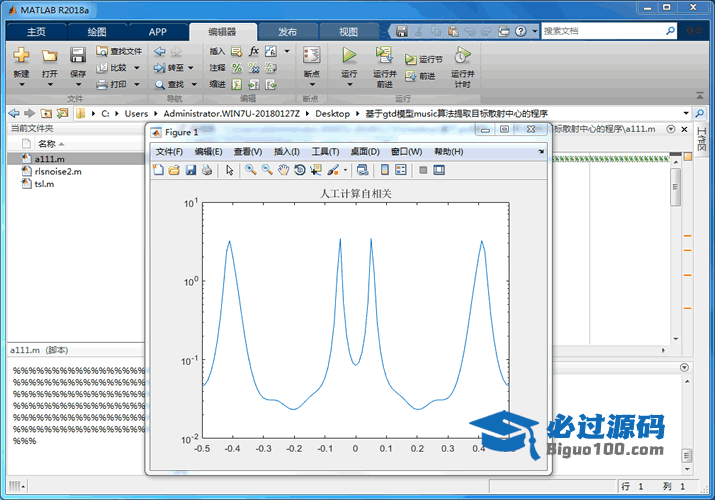Click the Desktop segment in path bar

pos(332,113)
